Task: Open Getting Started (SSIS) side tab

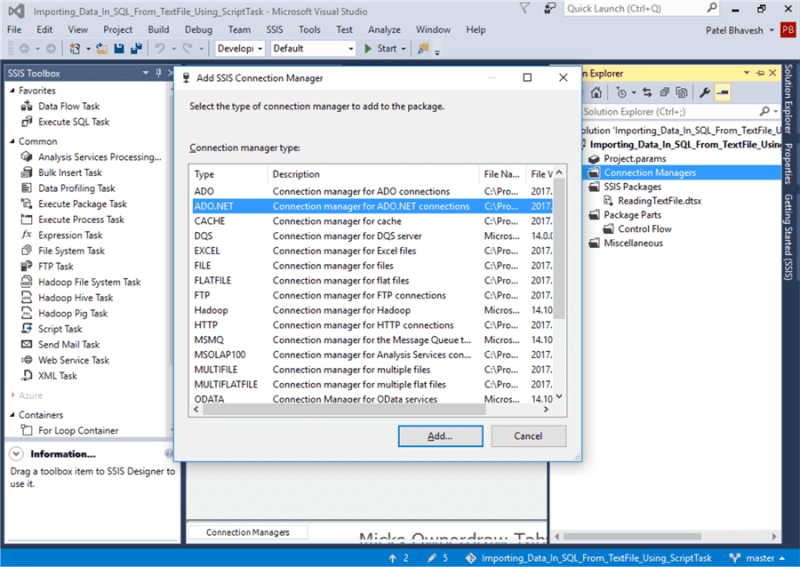Action: [x=789, y=237]
